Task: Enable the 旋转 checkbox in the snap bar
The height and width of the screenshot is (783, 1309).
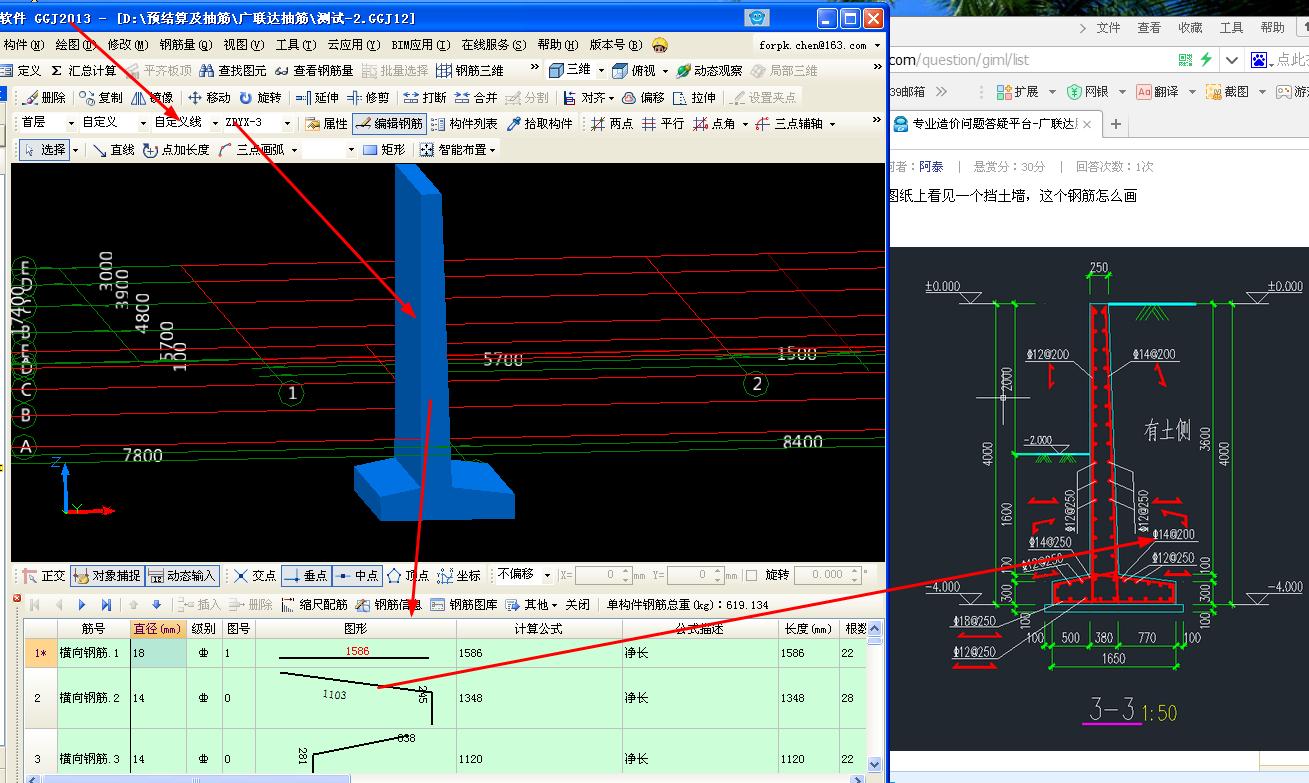Action: (x=751, y=575)
